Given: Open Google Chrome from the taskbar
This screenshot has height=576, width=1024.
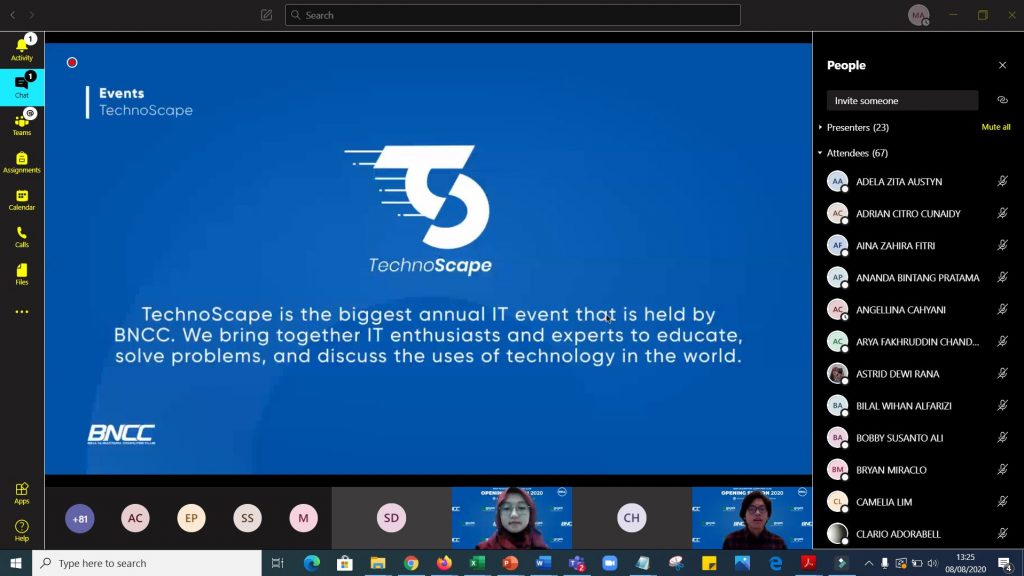Looking at the screenshot, I should click(411, 563).
